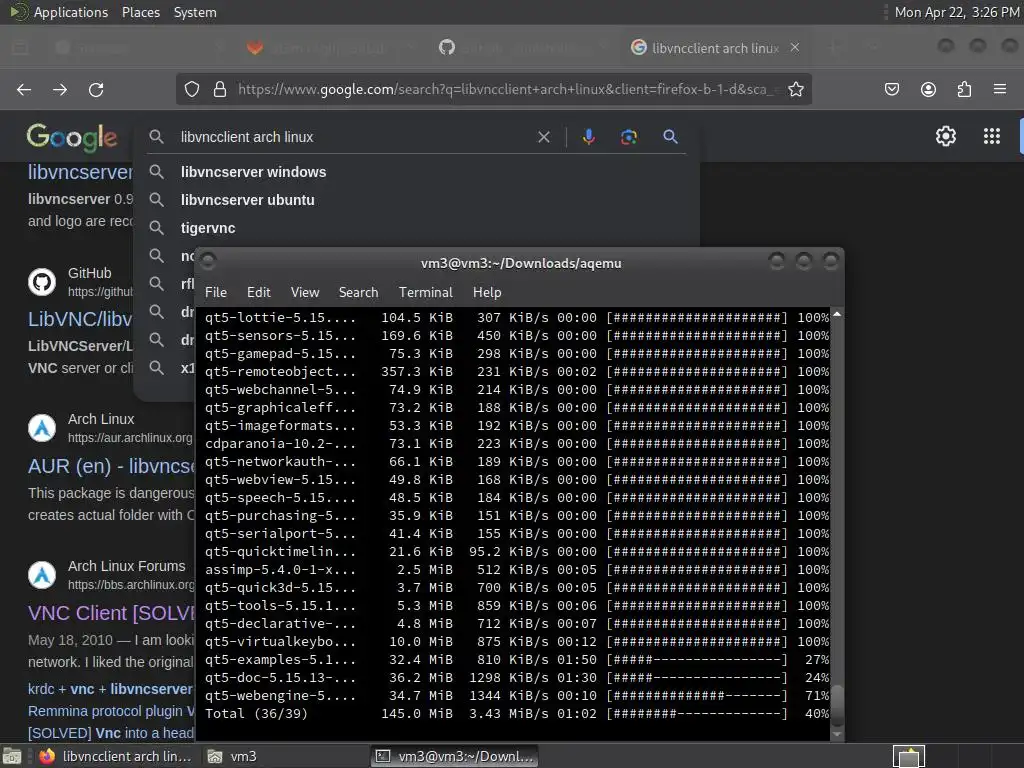Image resolution: width=1024 pixels, height=768 pixels.
Task: Open the Terminal menu in terminal
Action: tap(426, 293)
